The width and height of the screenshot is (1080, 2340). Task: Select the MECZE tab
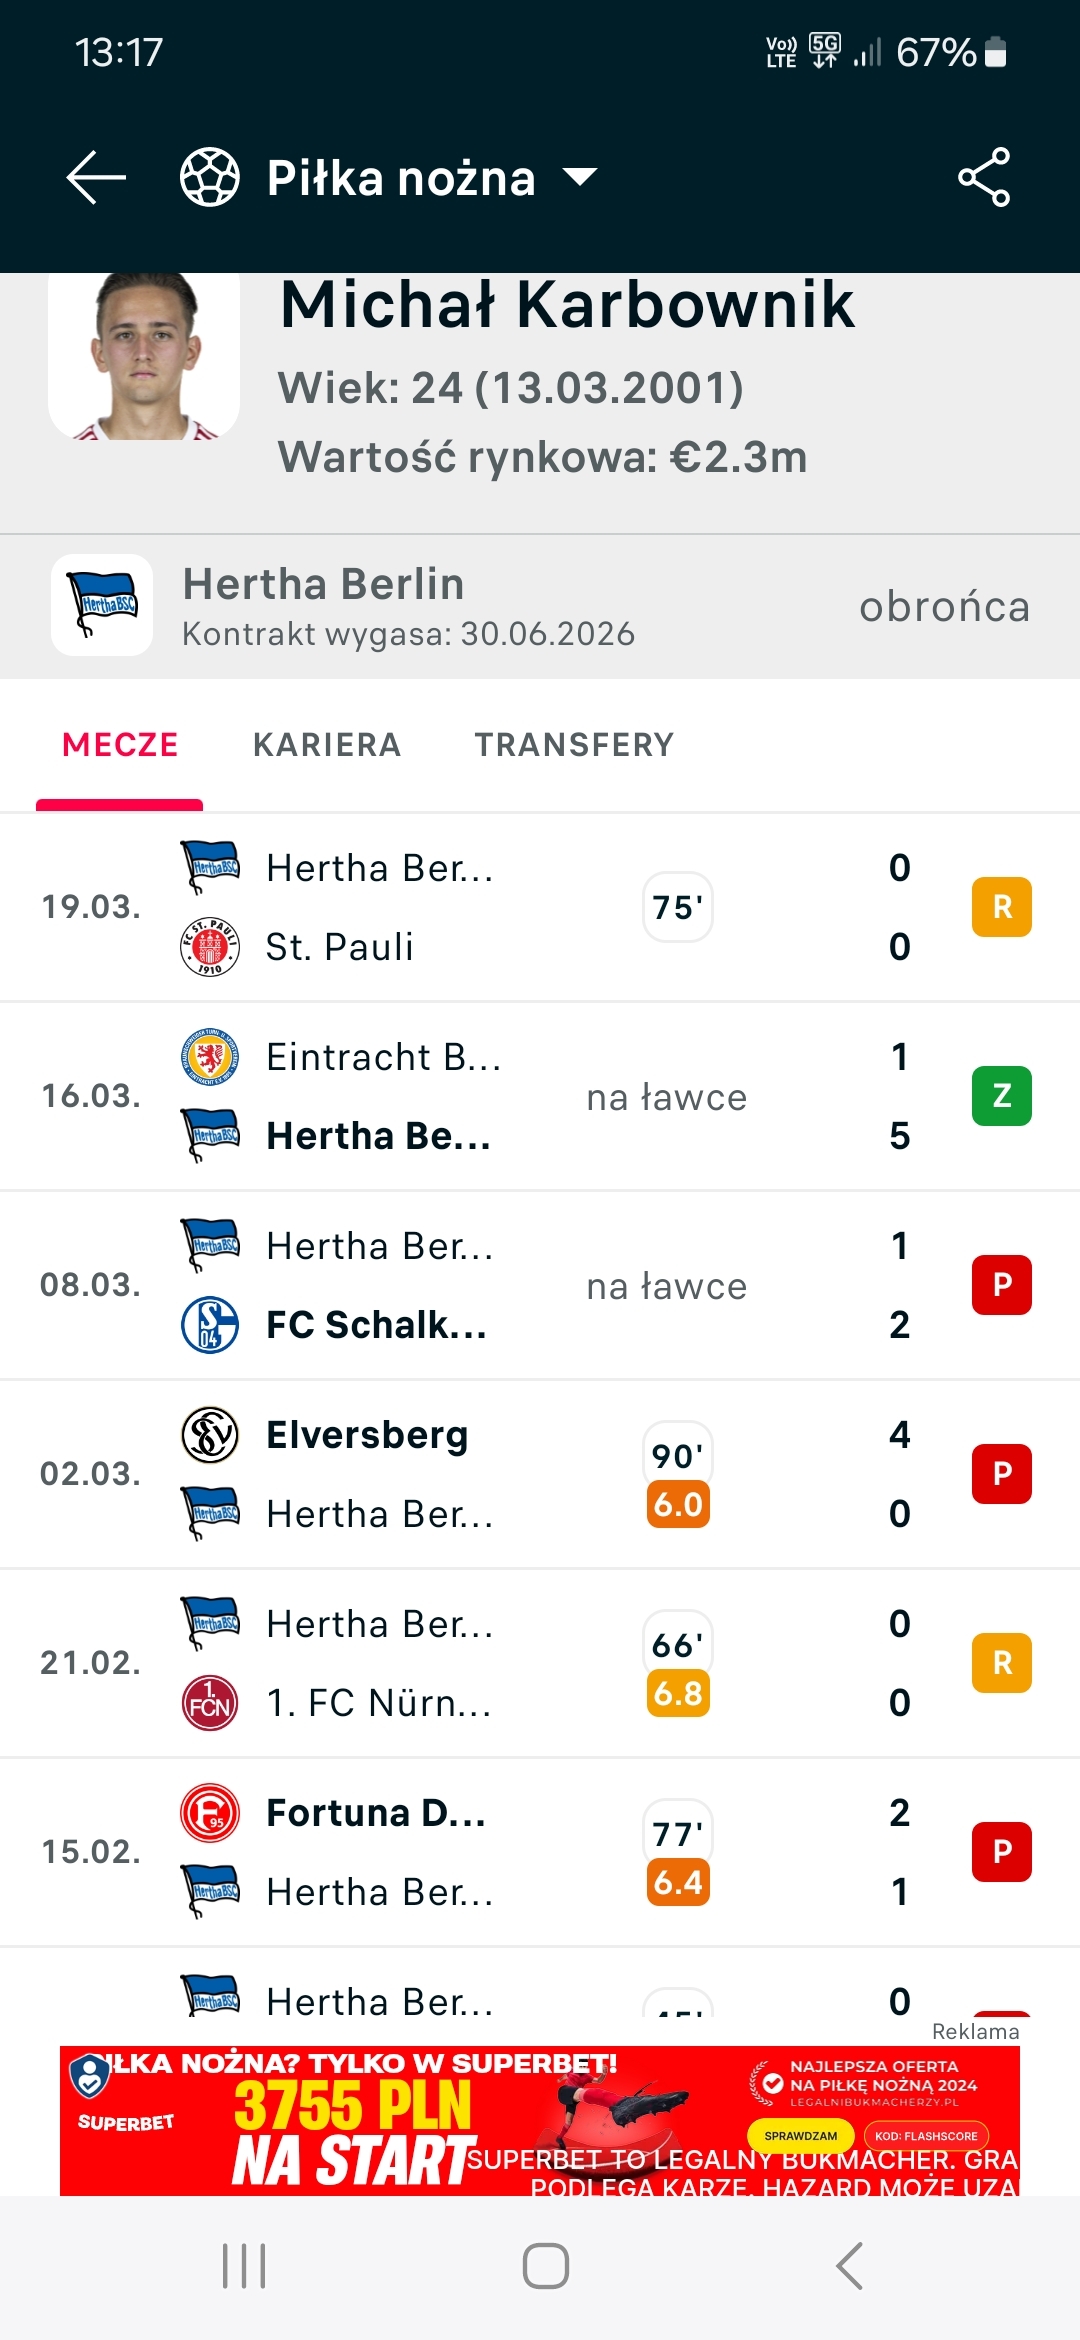pyautogui.click(x=120, y=745)
